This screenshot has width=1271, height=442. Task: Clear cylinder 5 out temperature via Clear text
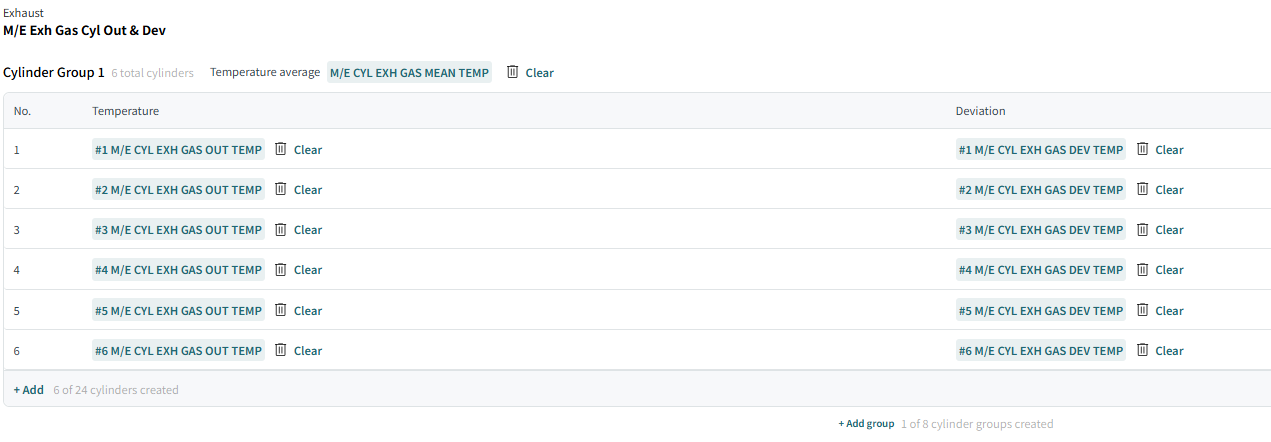[x=308, y=311]
